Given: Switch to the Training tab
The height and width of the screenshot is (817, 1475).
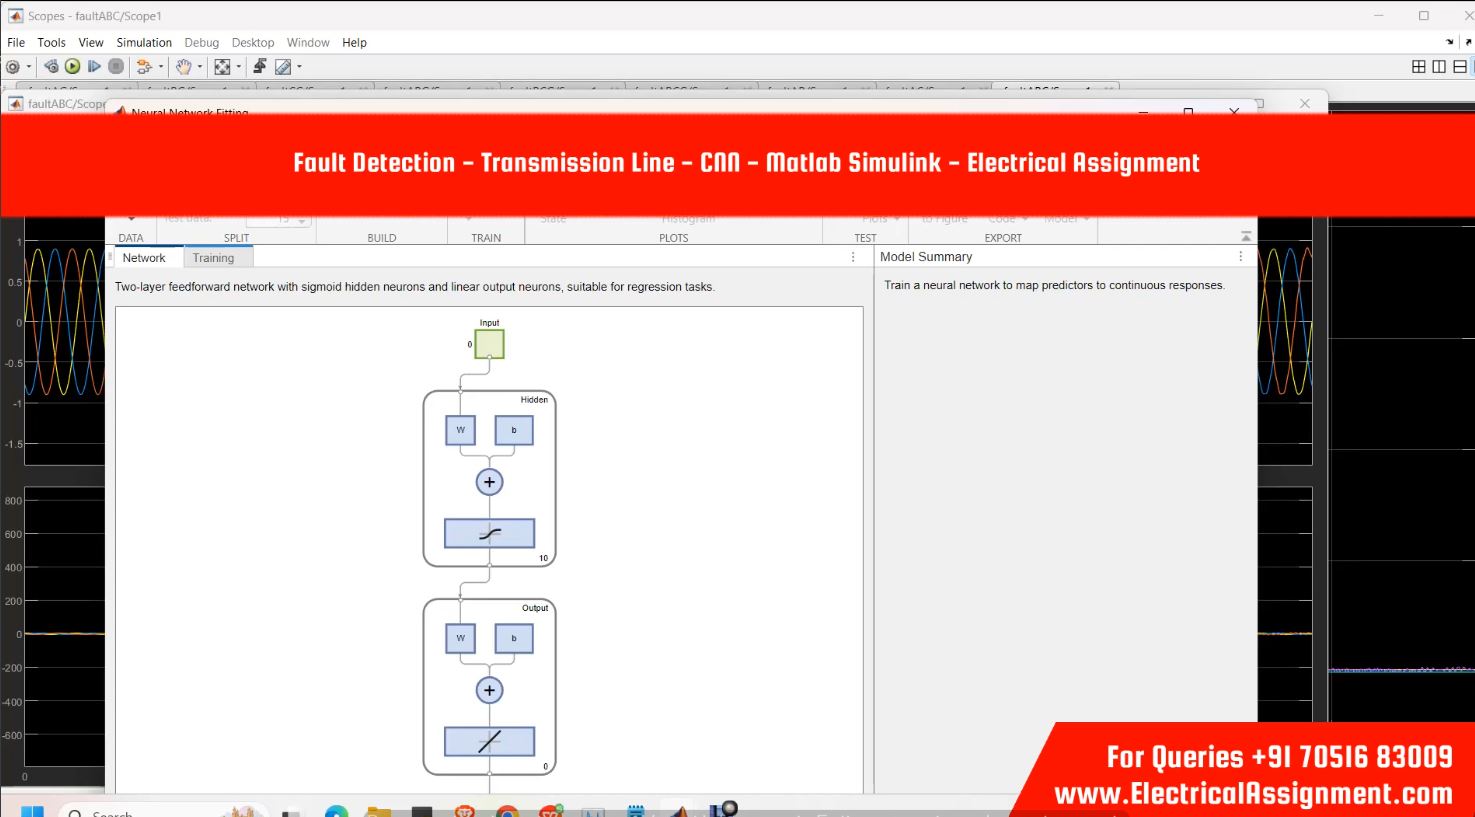Looking at the screenshot, I should tap(213, 258).
